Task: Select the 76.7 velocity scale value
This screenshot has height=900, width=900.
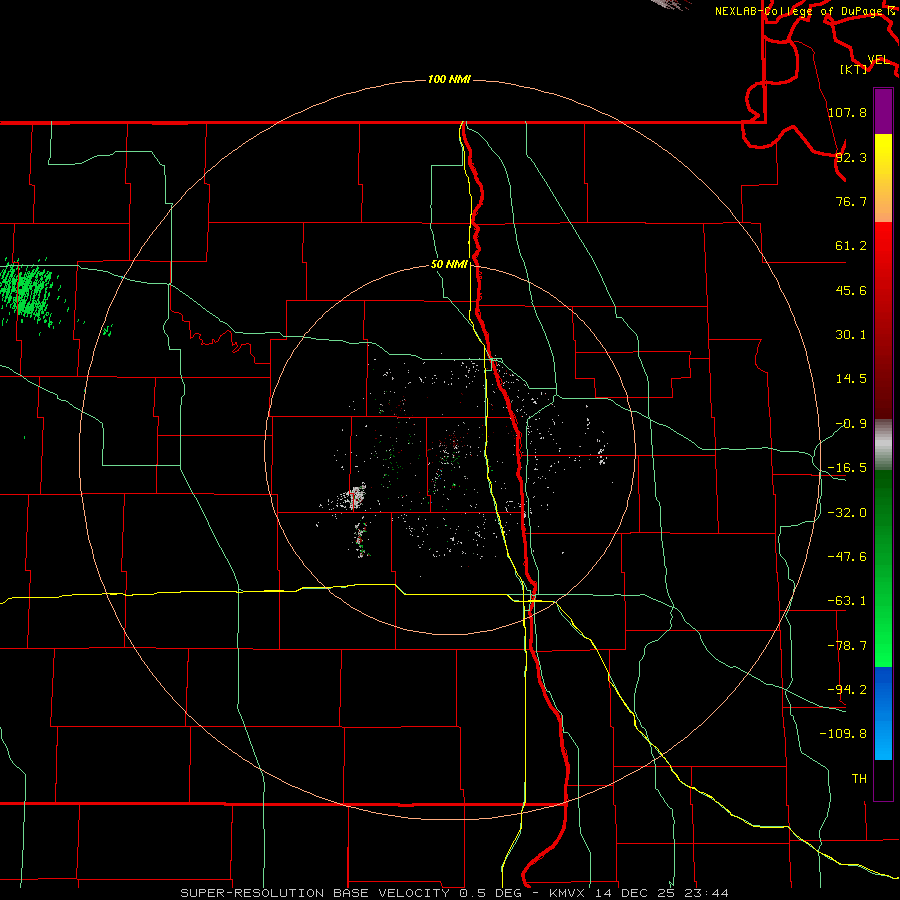Action: point(851,201)
